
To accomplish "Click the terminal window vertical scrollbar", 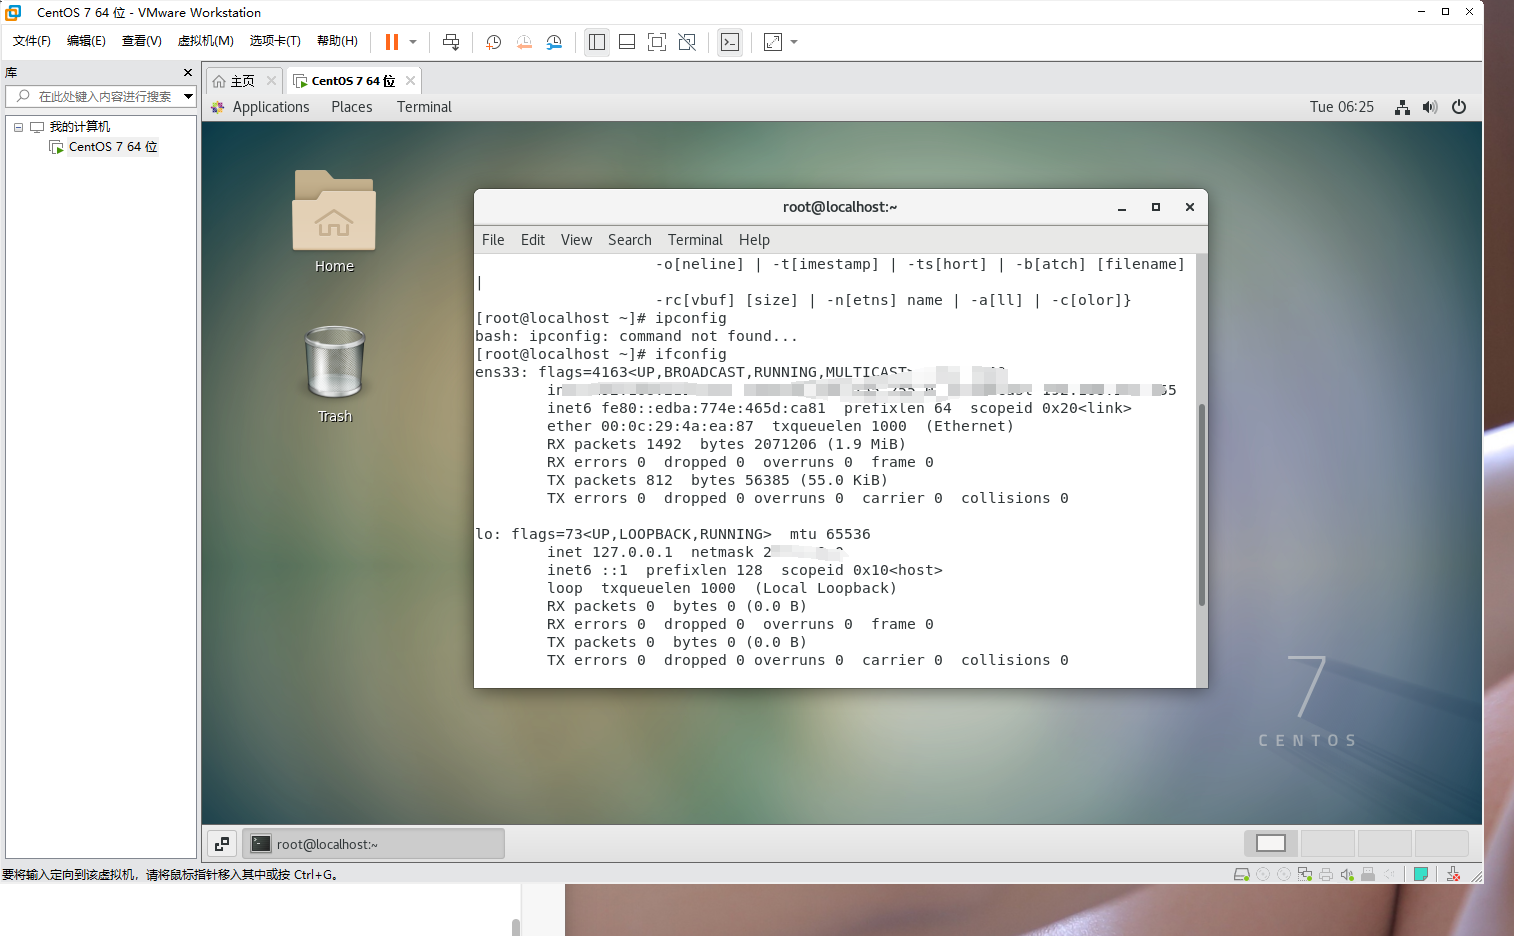I will [1202, 505].
